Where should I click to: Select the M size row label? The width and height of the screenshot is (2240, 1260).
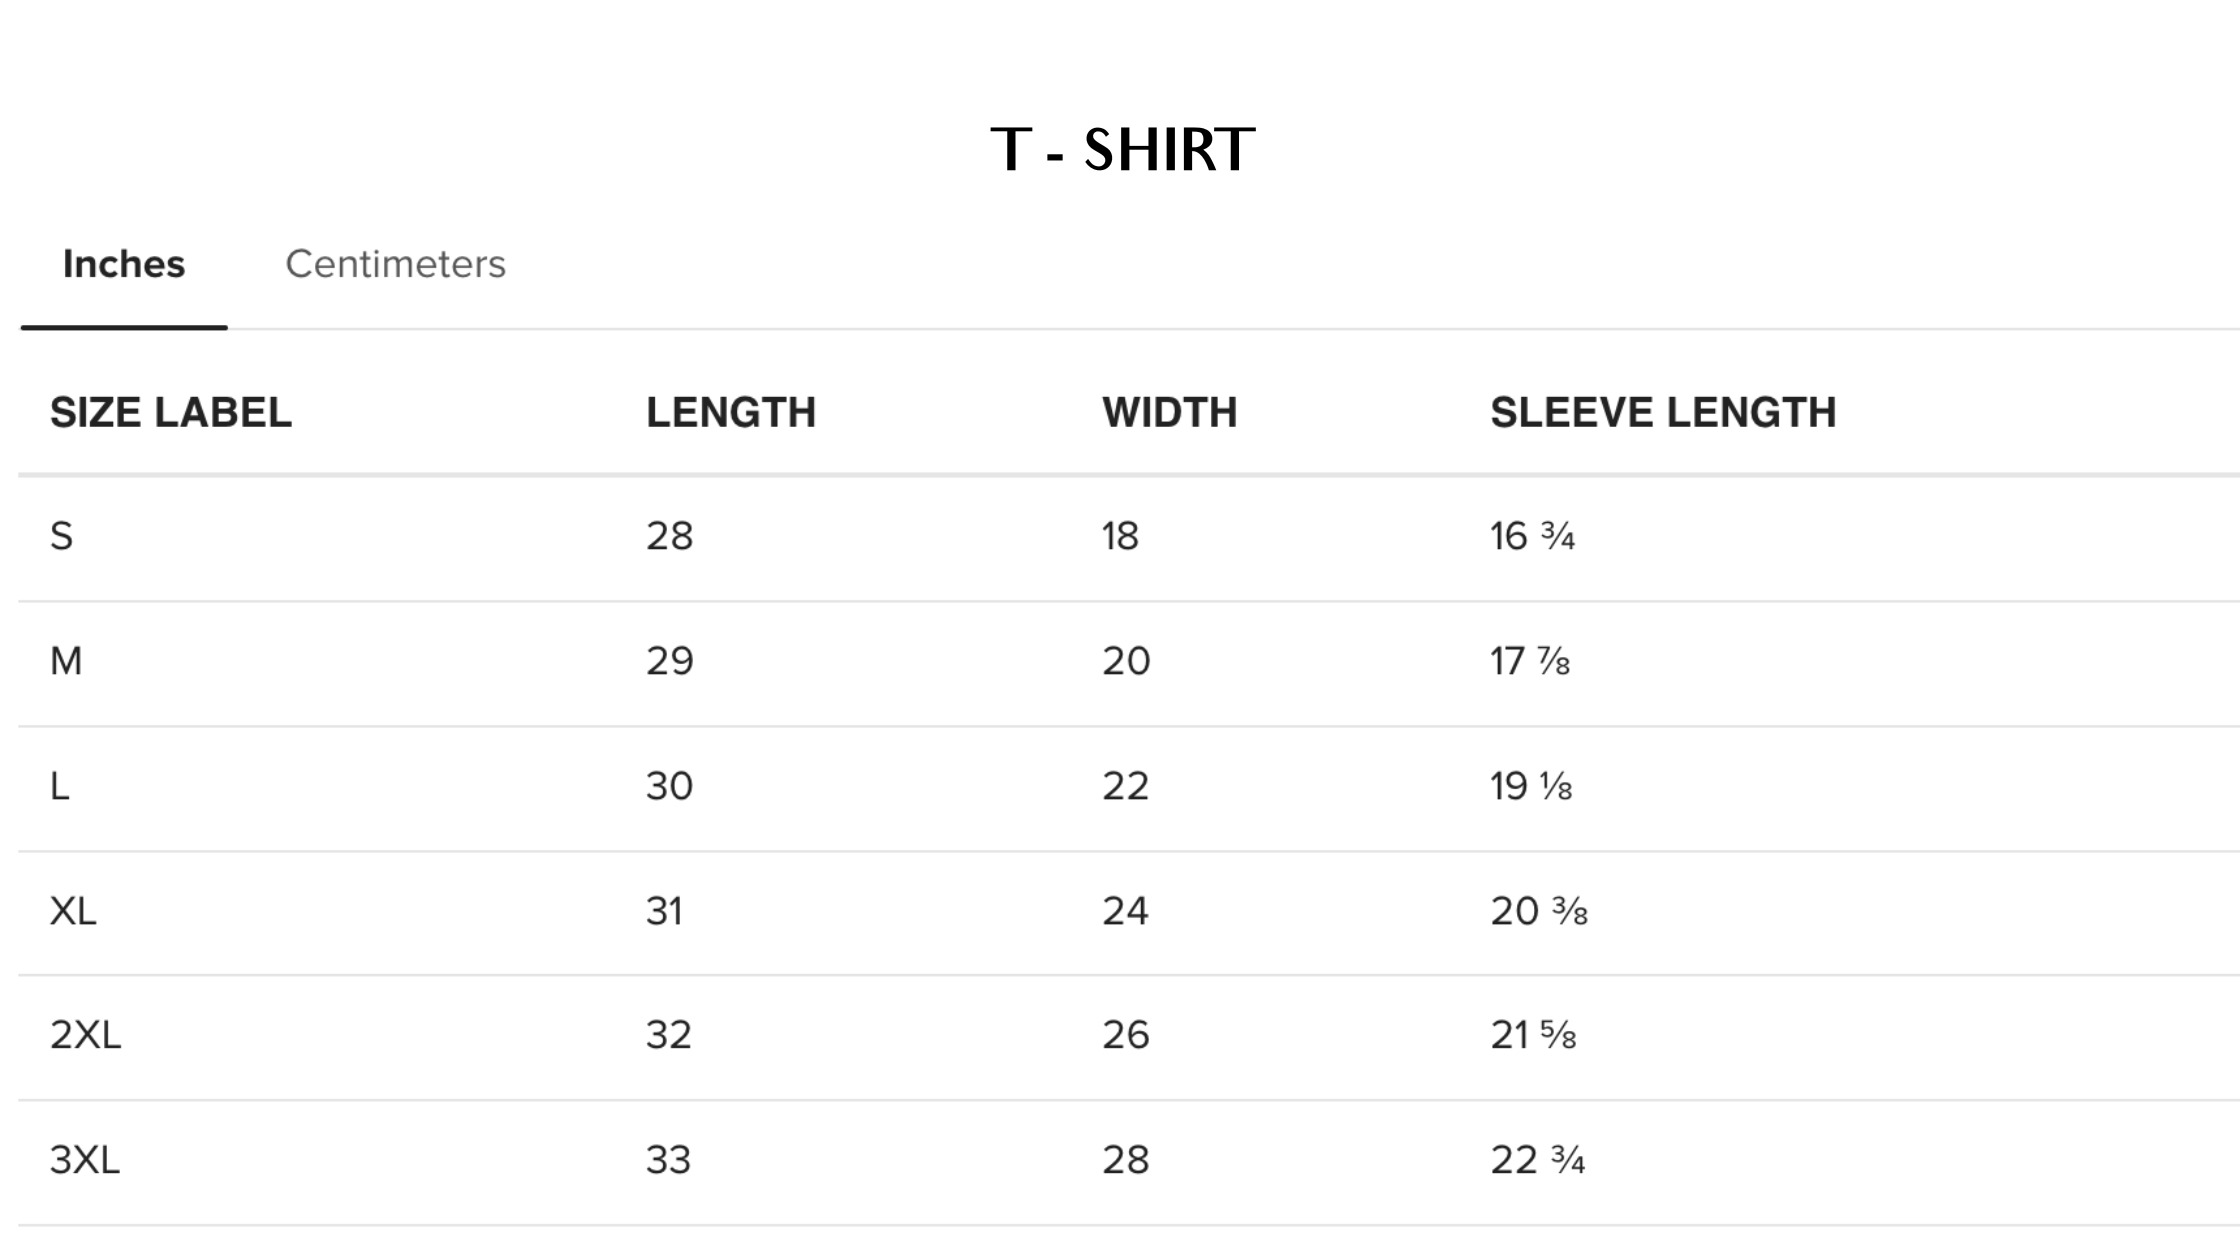point(66,661)
